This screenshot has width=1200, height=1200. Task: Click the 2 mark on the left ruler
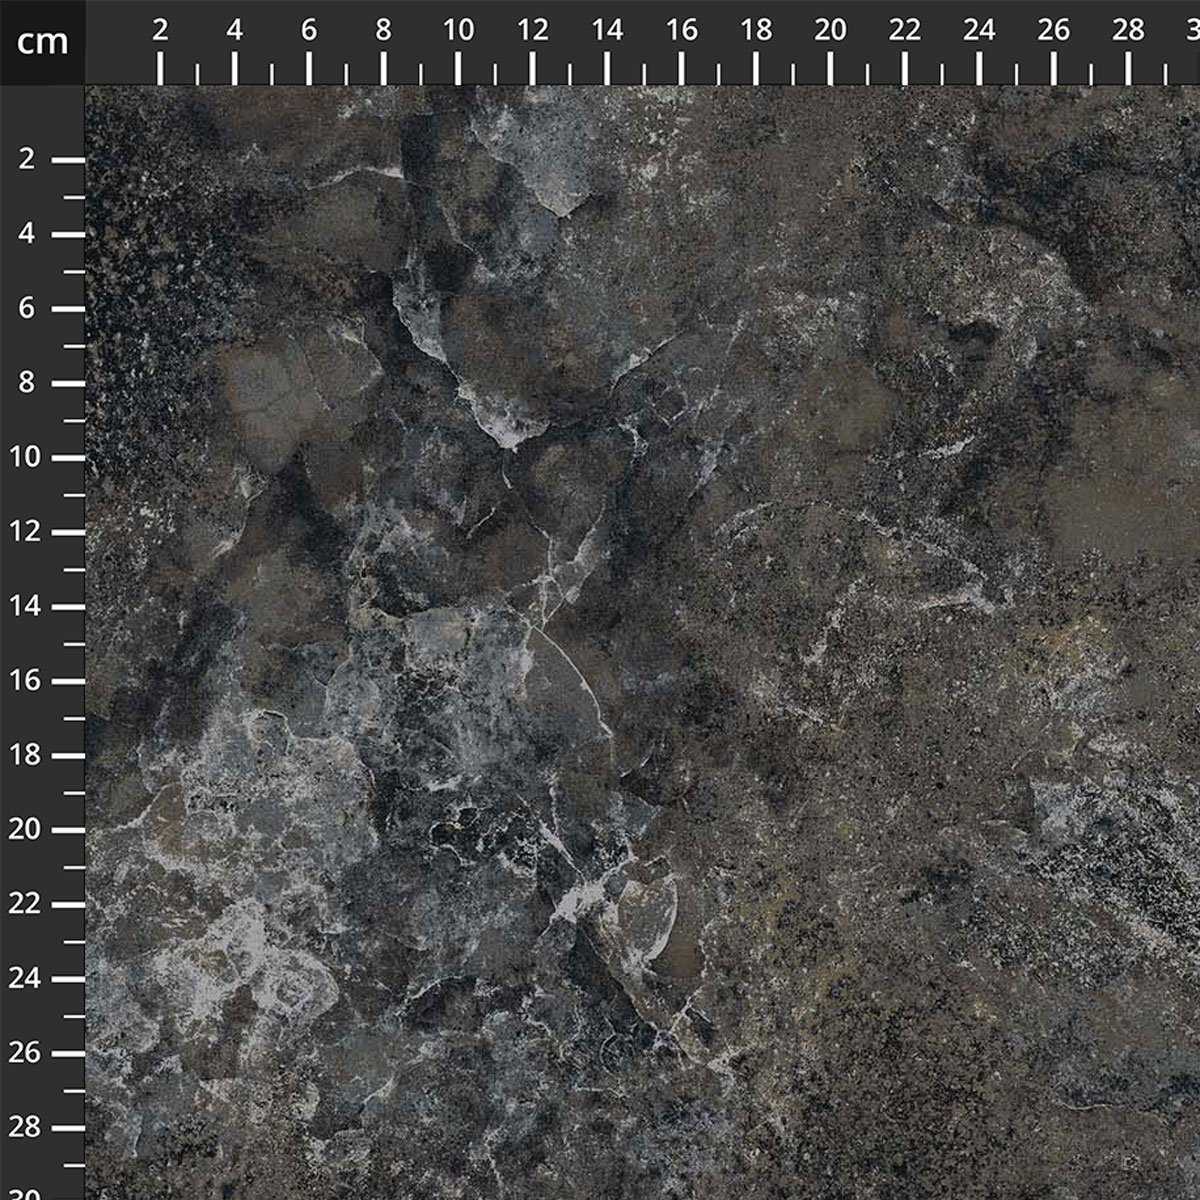(x=27, y=159)
